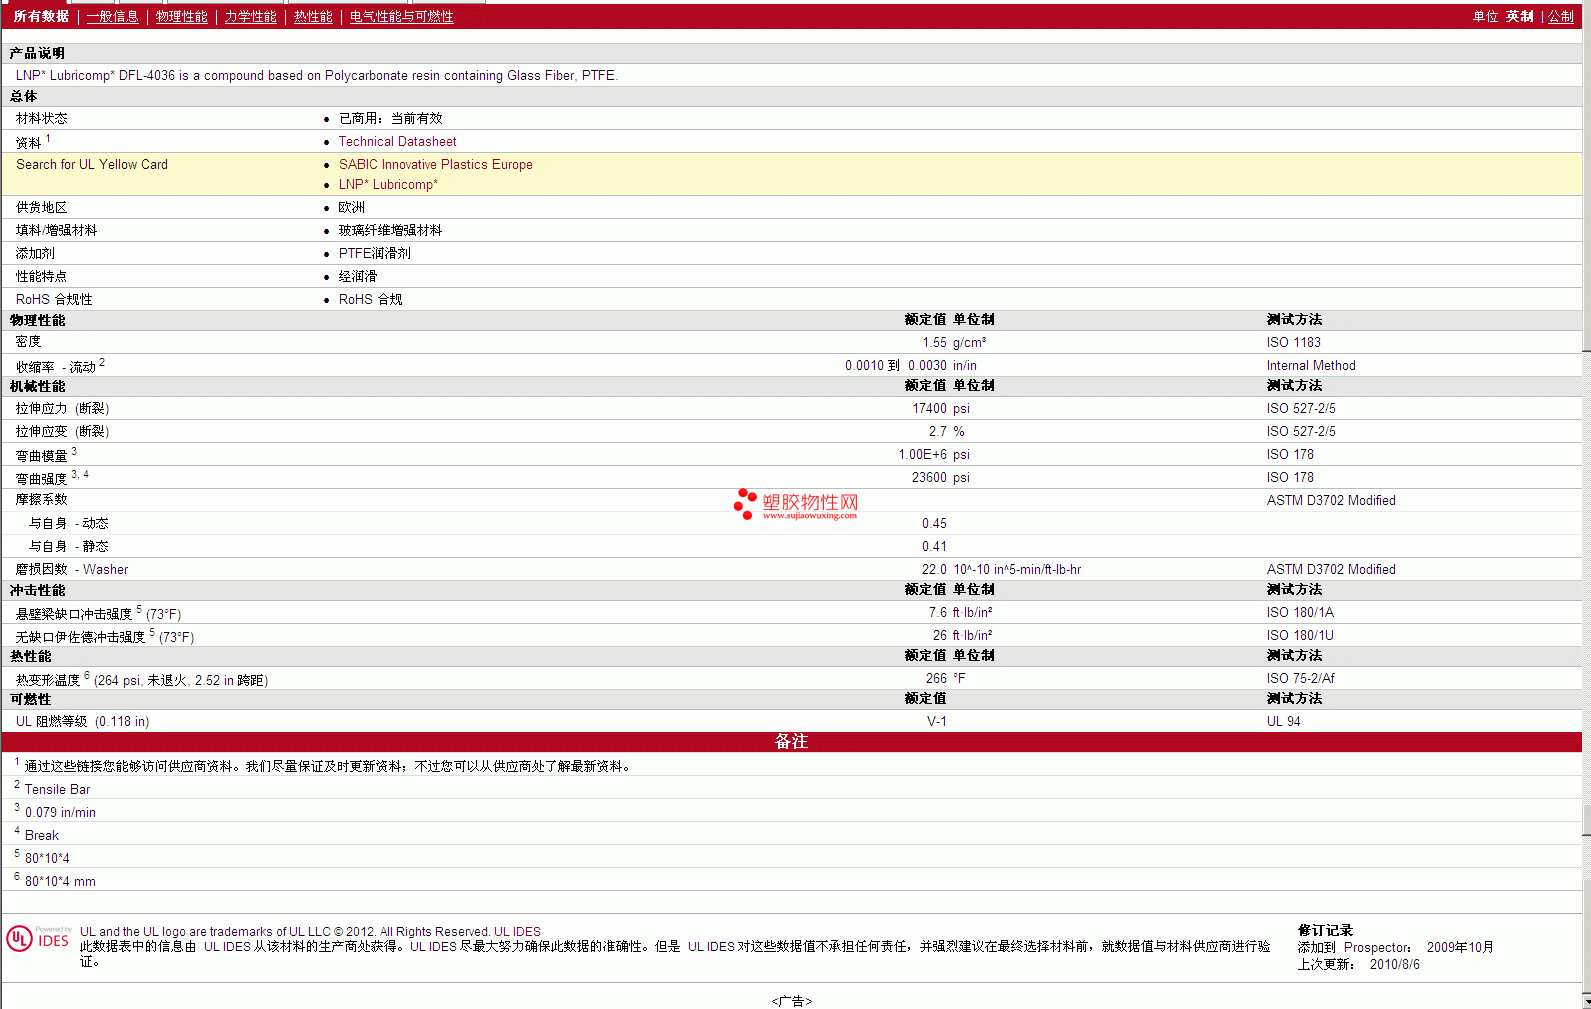Click the 已商用：当前有效 status value
This screenshot has height=1009, width=1591.
pos(390,119)
